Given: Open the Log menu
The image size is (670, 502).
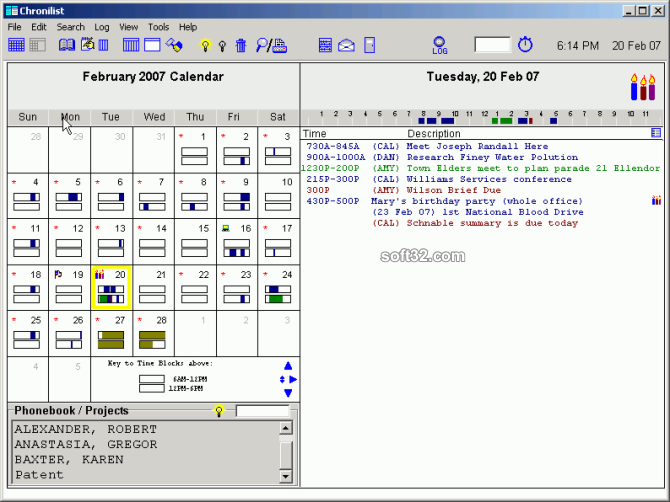Looking at the screenshot, I should pyautogui.click(x=102, y=27).
